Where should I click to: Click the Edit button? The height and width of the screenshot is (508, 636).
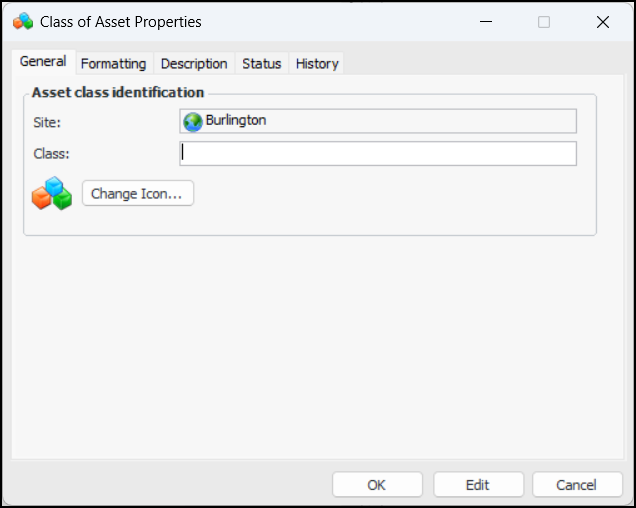(478, 485)
